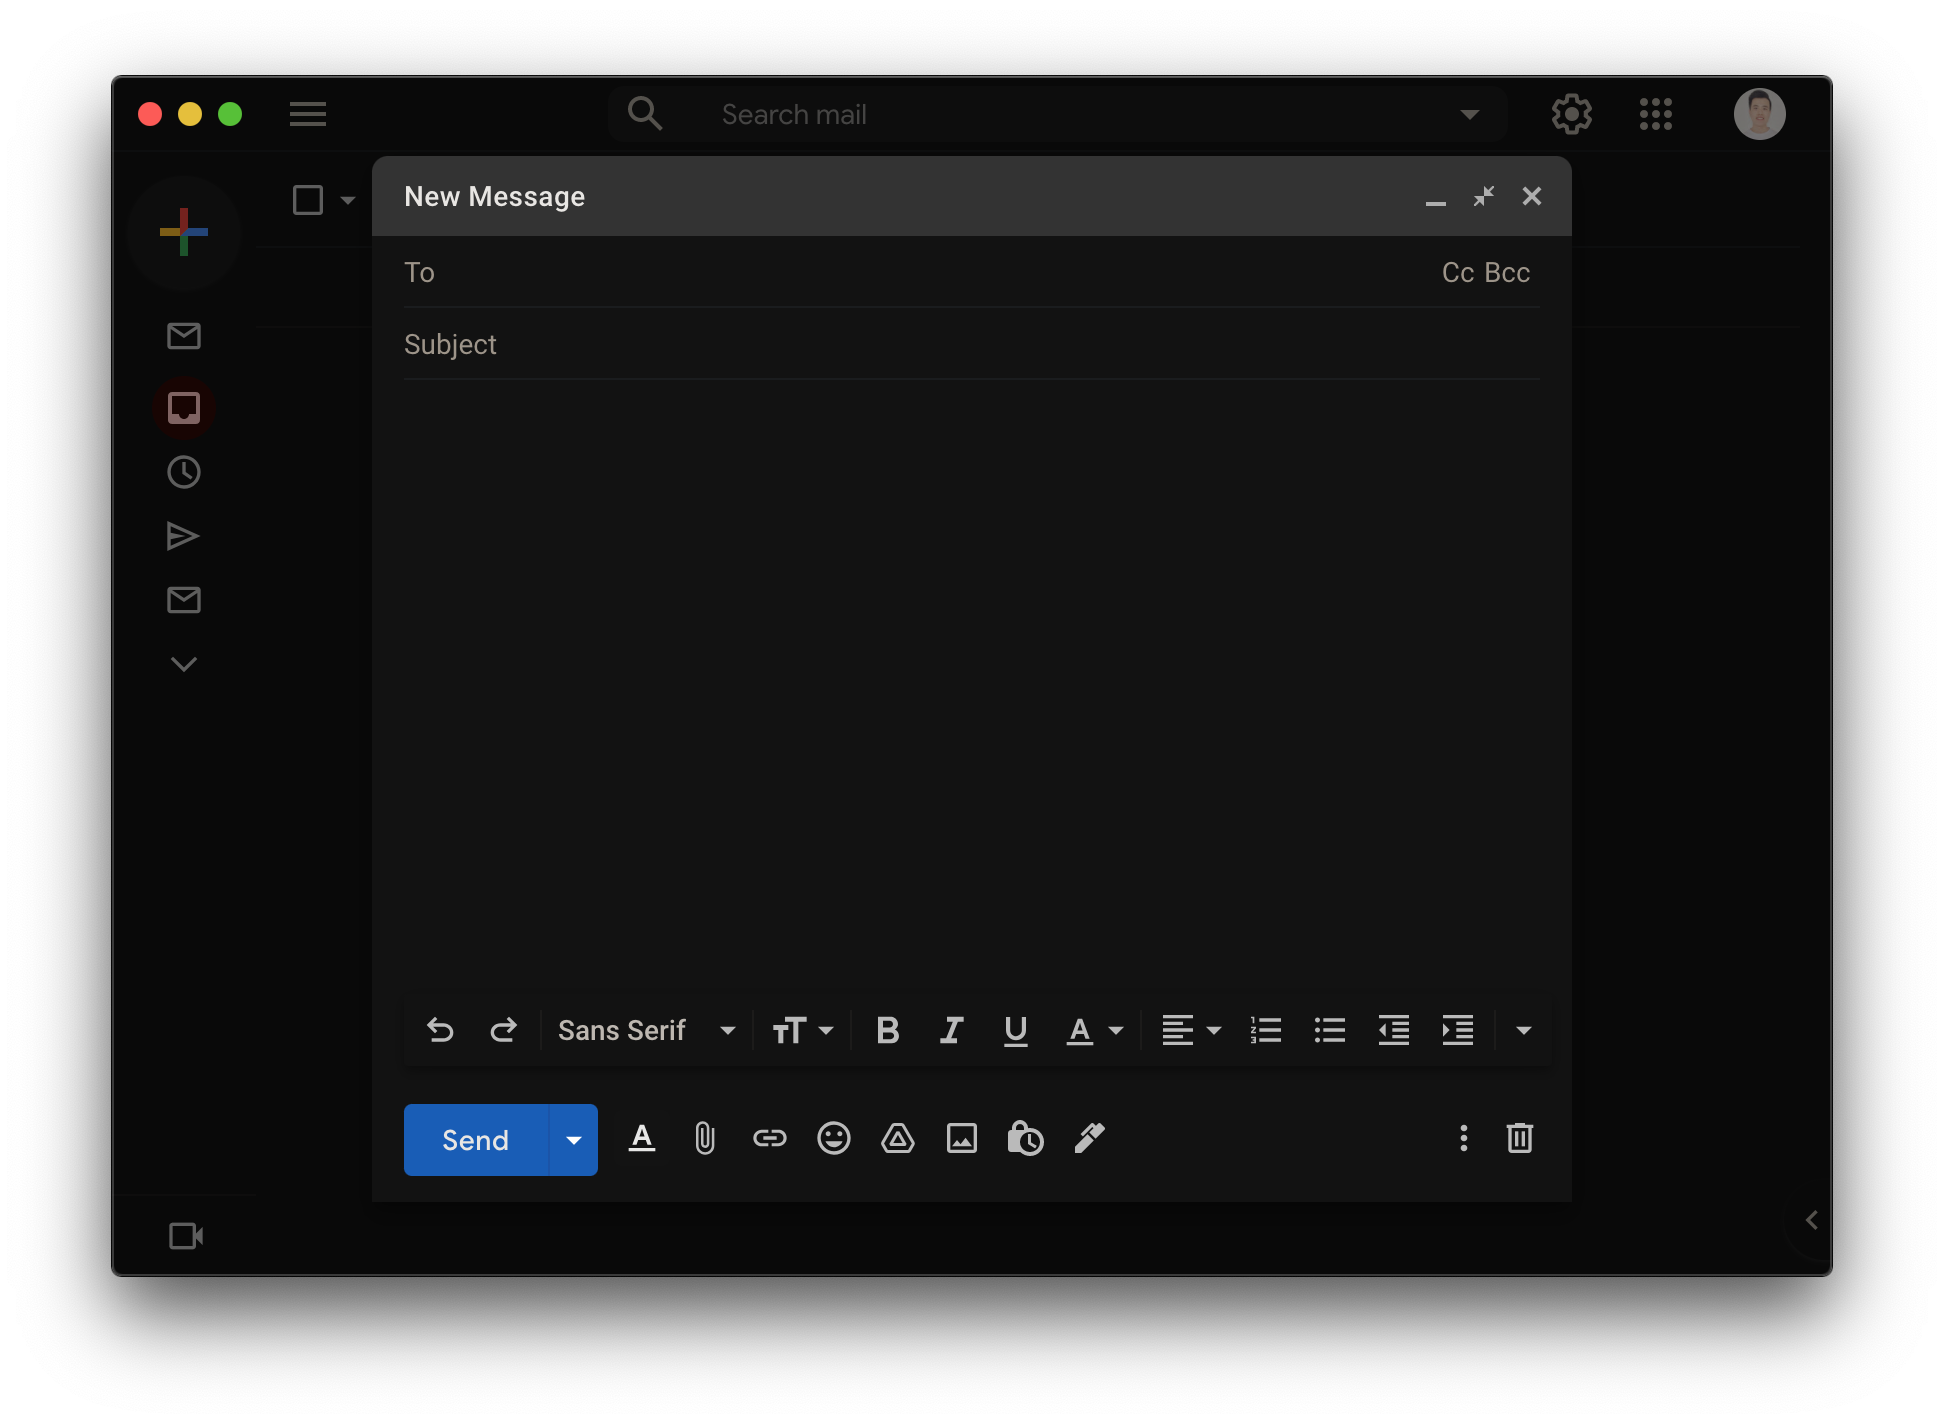
Task: Click the attach files paperclip icon
Action: (705, 1138)
